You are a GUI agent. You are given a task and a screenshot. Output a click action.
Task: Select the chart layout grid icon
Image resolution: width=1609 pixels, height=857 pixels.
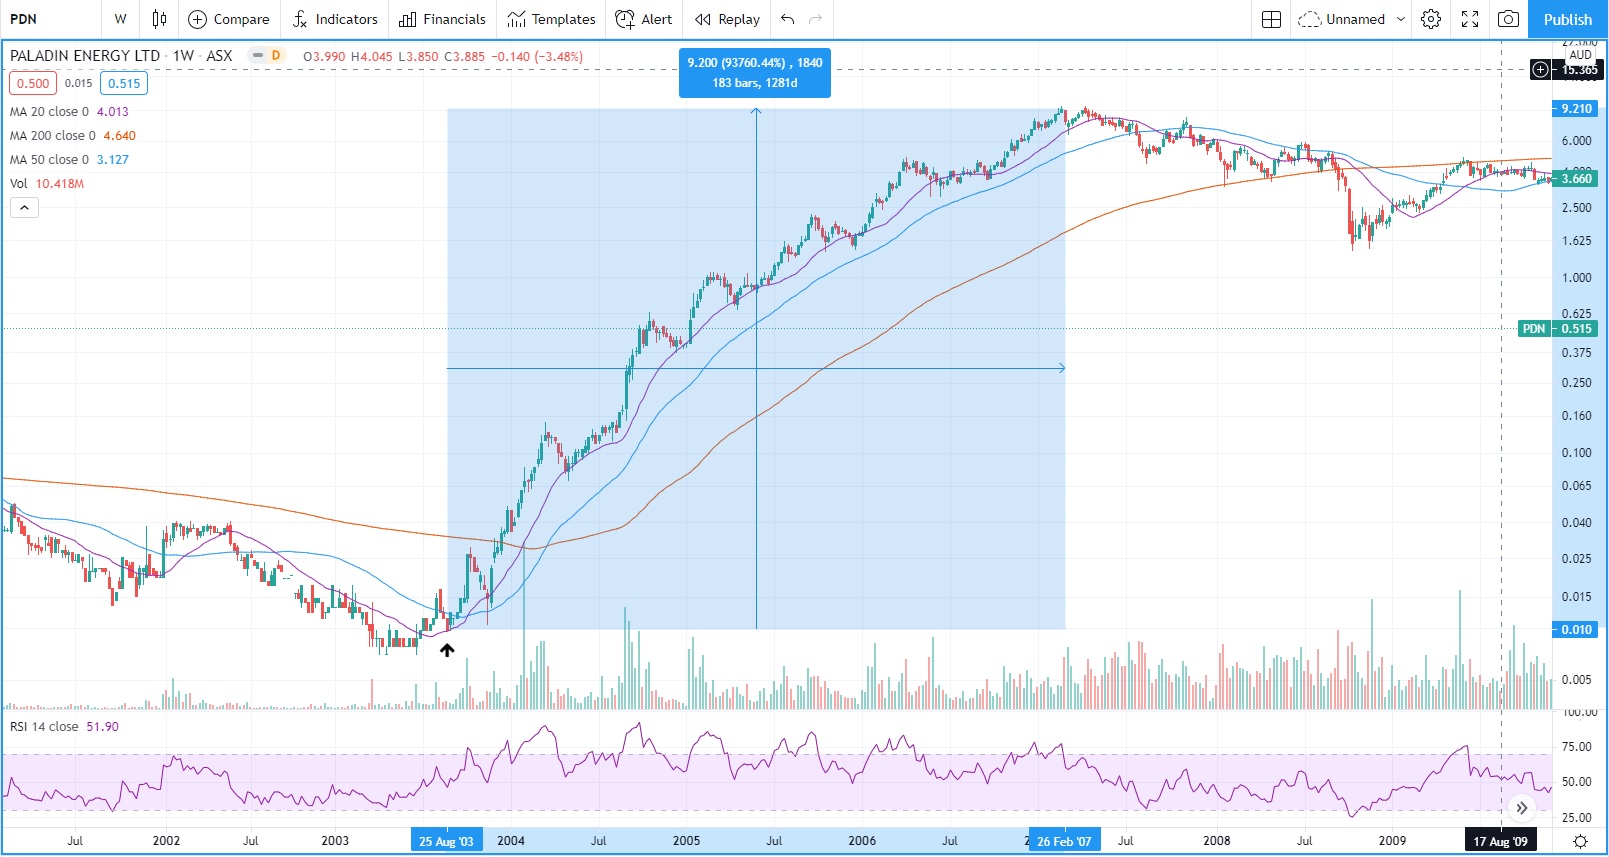coord(1271,19)
